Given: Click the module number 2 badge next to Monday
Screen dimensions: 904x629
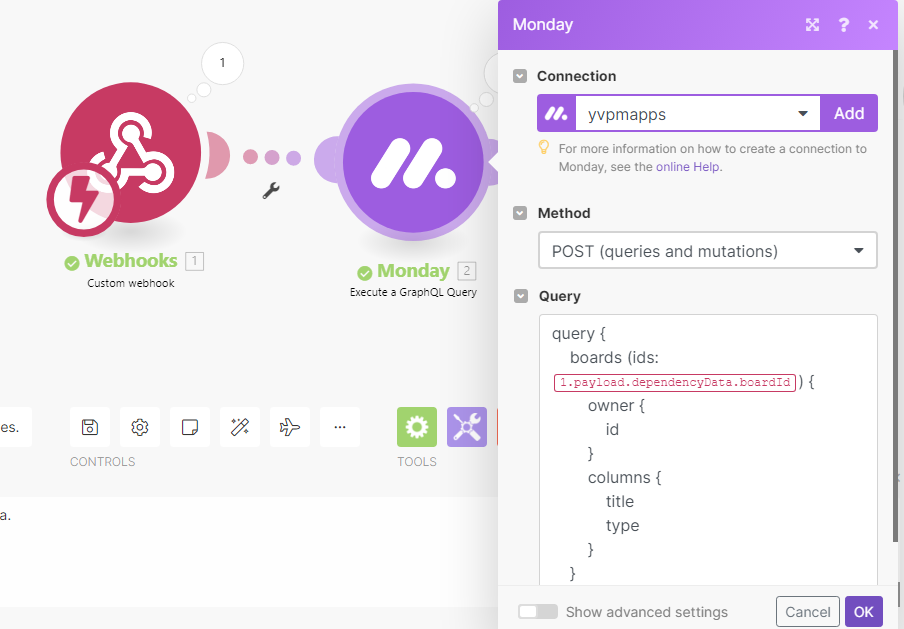Looking at the screenshot, I should click(x=467, y=270).
